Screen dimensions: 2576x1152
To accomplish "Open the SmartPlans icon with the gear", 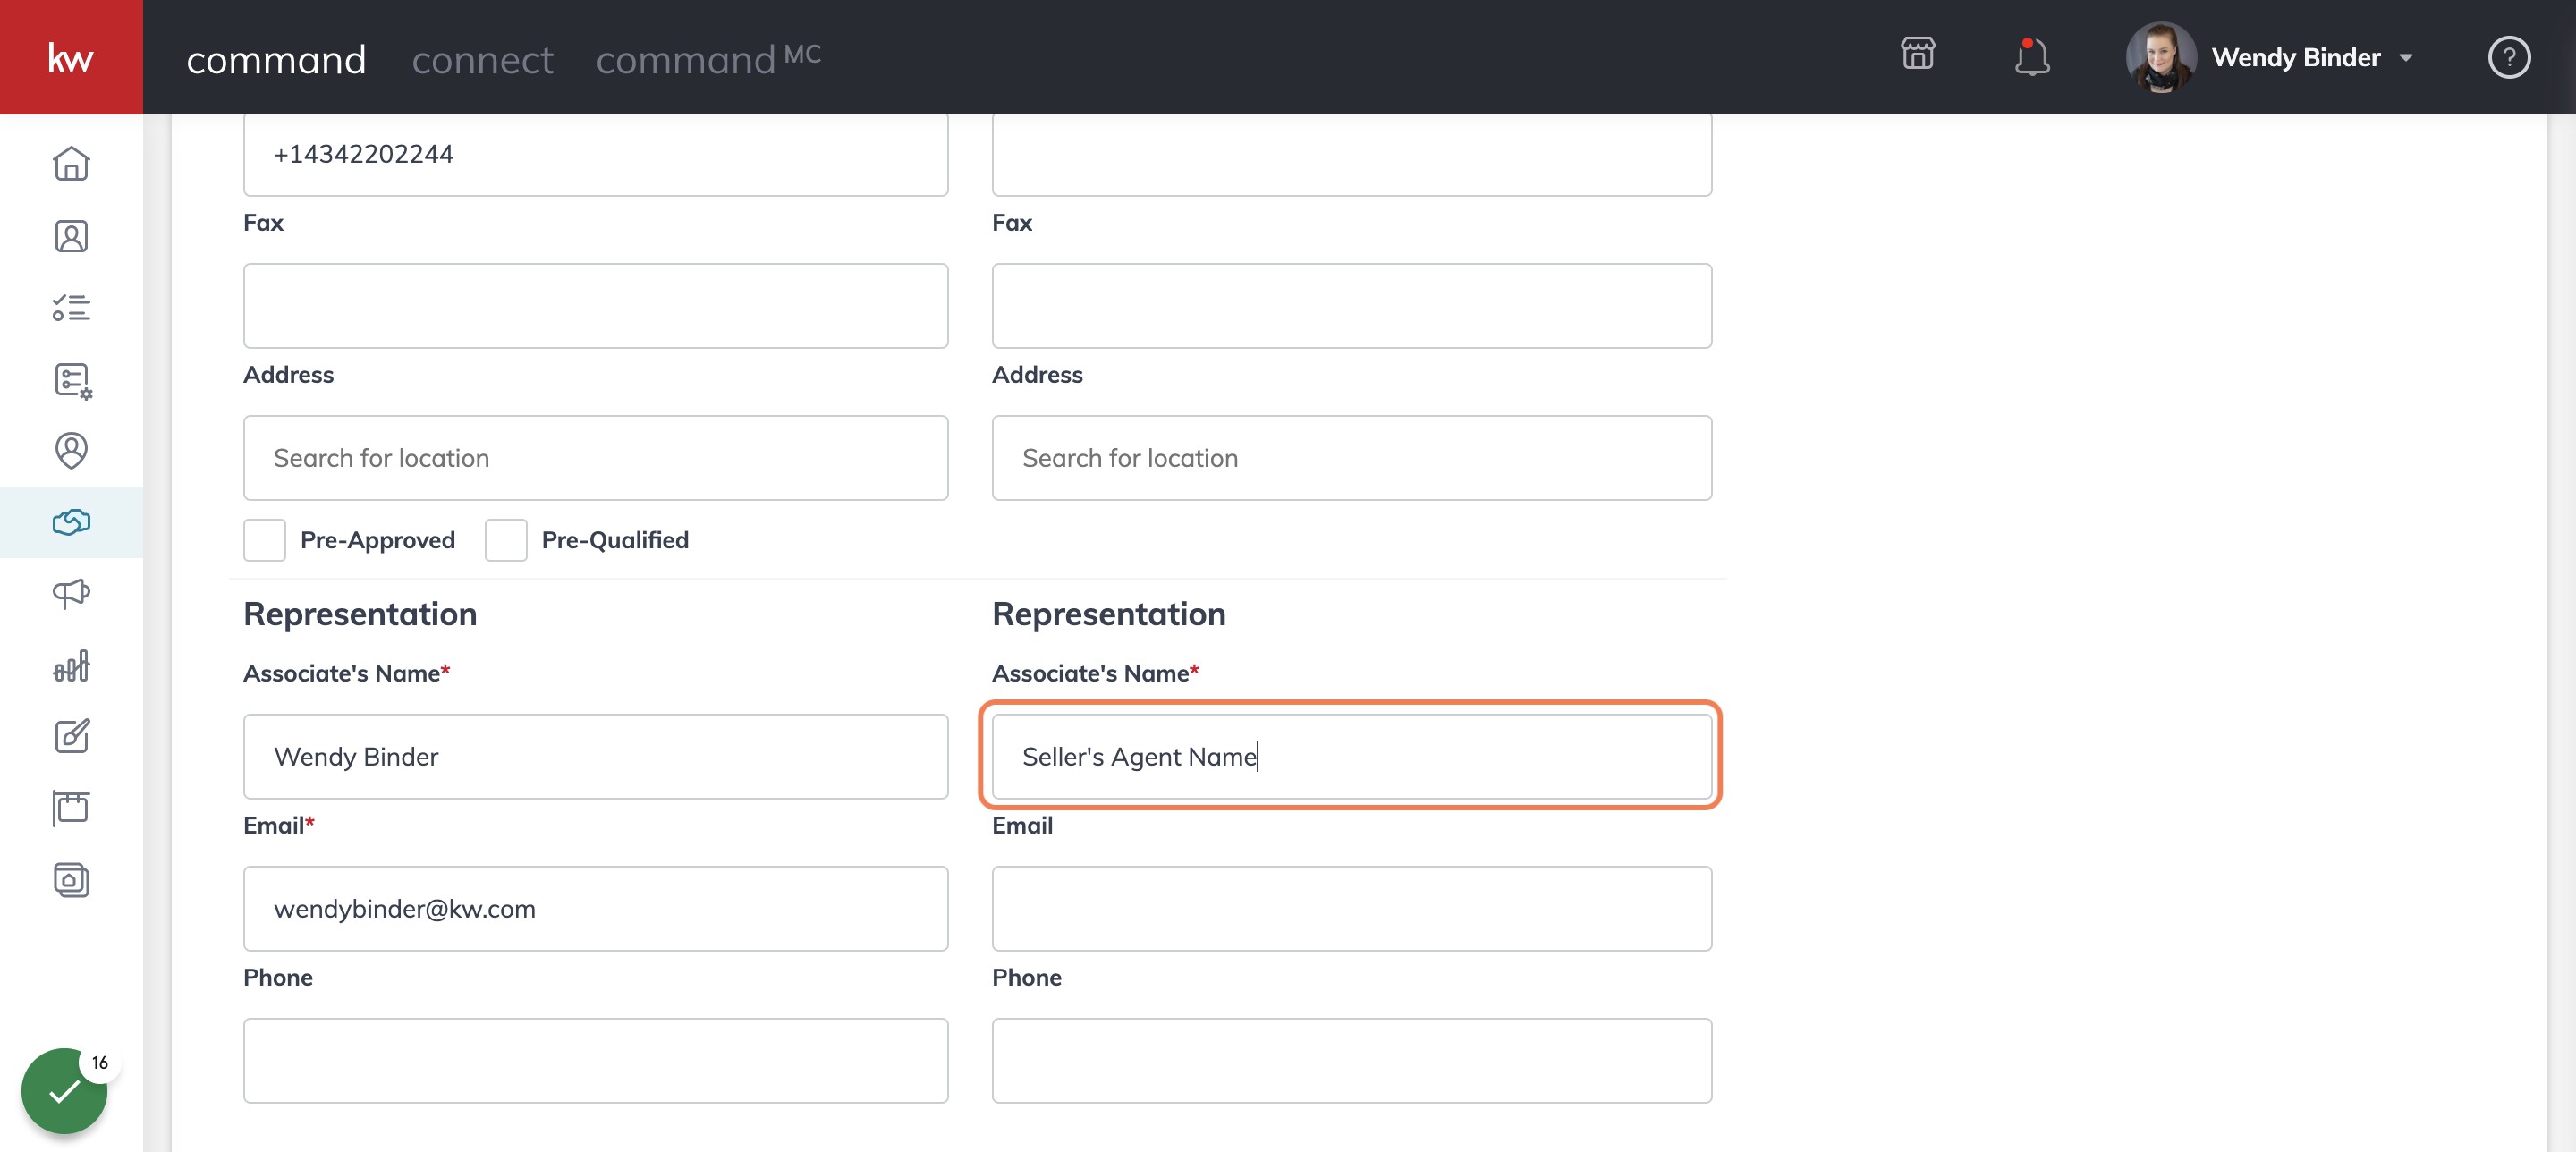I will point(72,380).
